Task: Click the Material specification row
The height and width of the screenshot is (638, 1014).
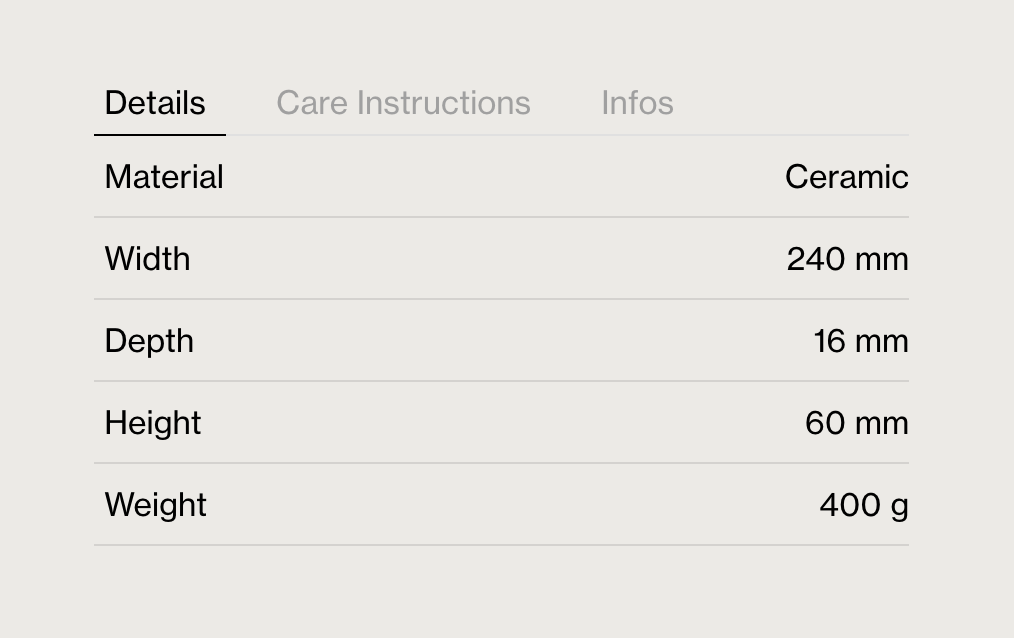Action: pyautogui.click(x=500, y=177)
